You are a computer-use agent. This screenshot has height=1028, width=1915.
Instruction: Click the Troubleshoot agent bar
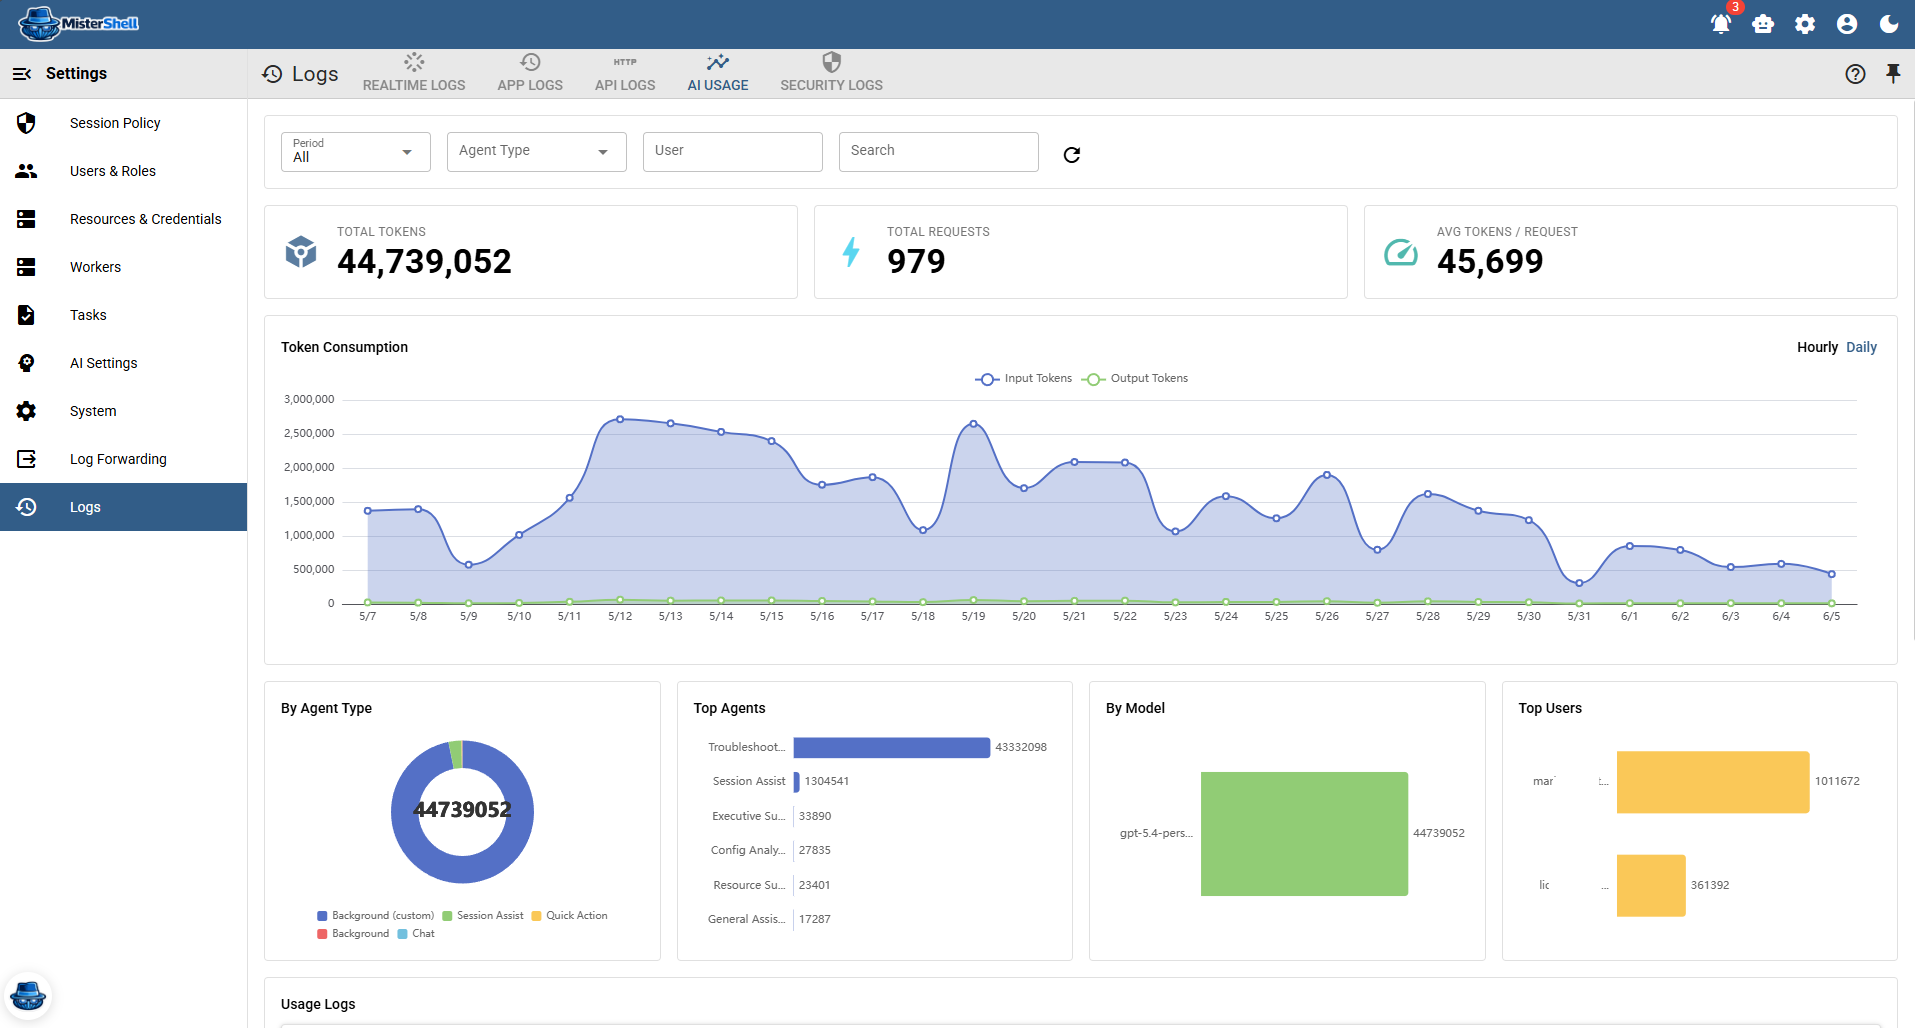tap(891, 747)
